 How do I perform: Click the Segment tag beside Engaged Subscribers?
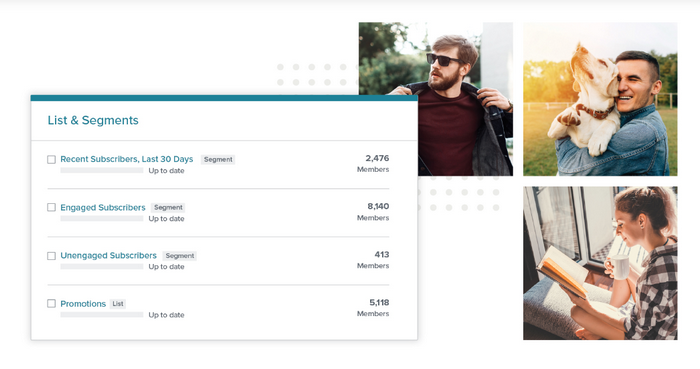click(x=168, y=207)
